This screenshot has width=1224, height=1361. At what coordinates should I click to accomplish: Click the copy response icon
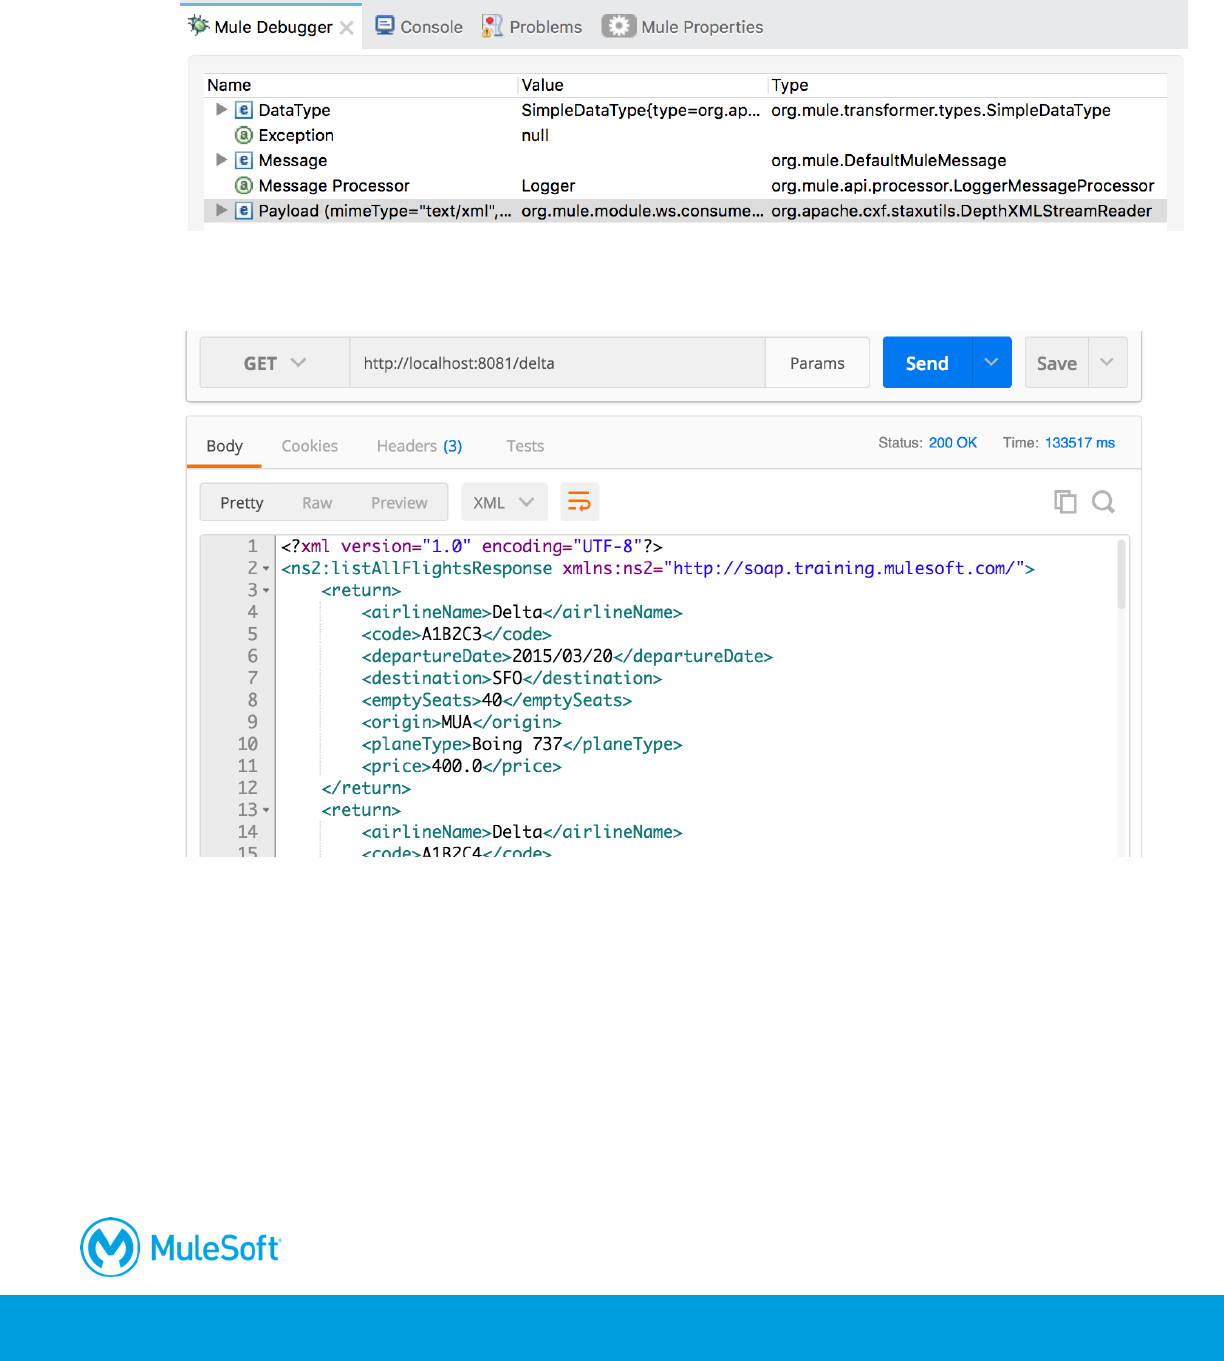1065,502
